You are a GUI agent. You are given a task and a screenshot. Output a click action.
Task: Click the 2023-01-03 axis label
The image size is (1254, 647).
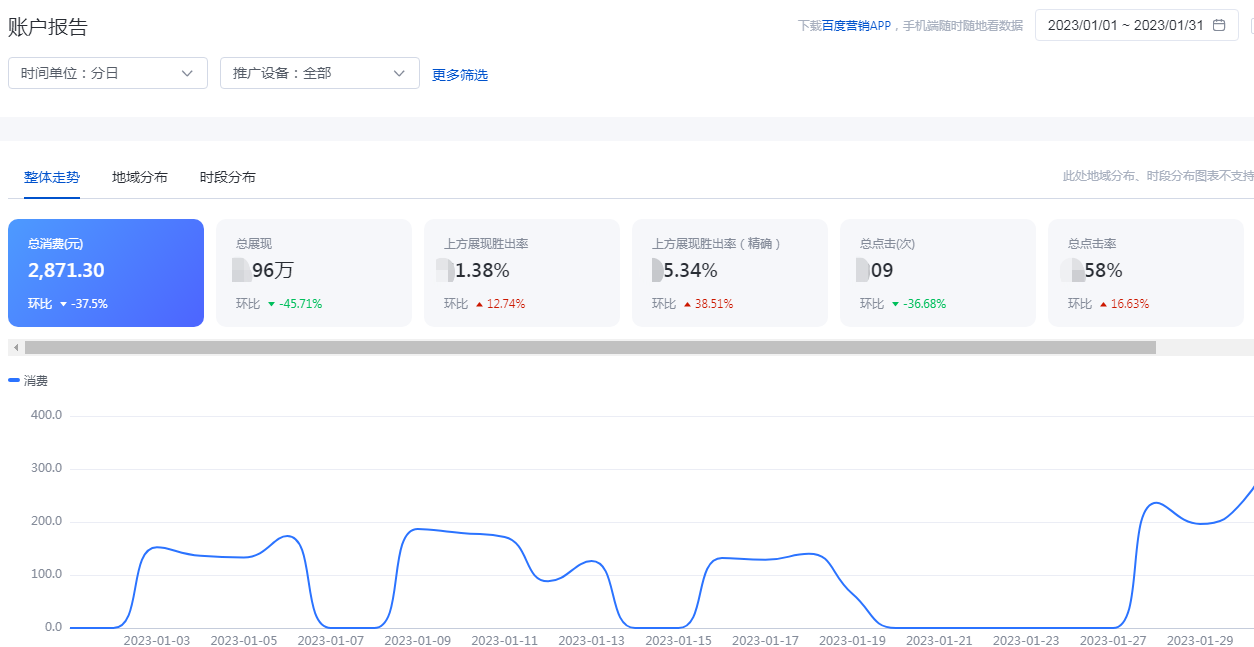point(157,640)
